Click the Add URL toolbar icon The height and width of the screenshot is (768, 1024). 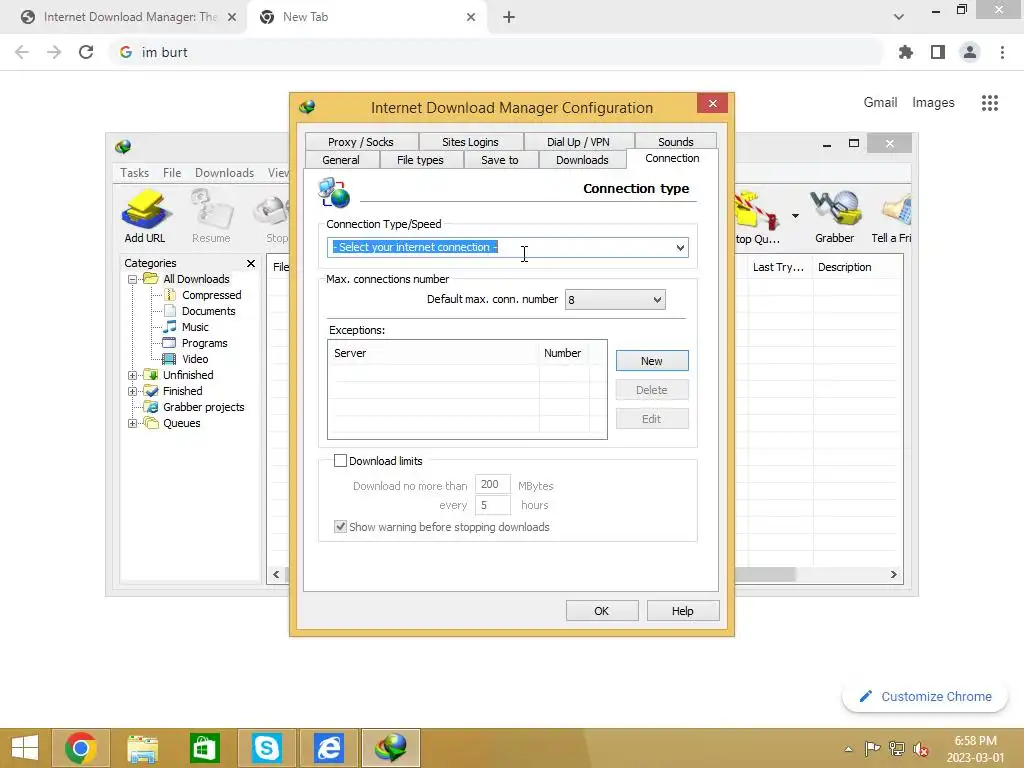click(x=145, y=216)
